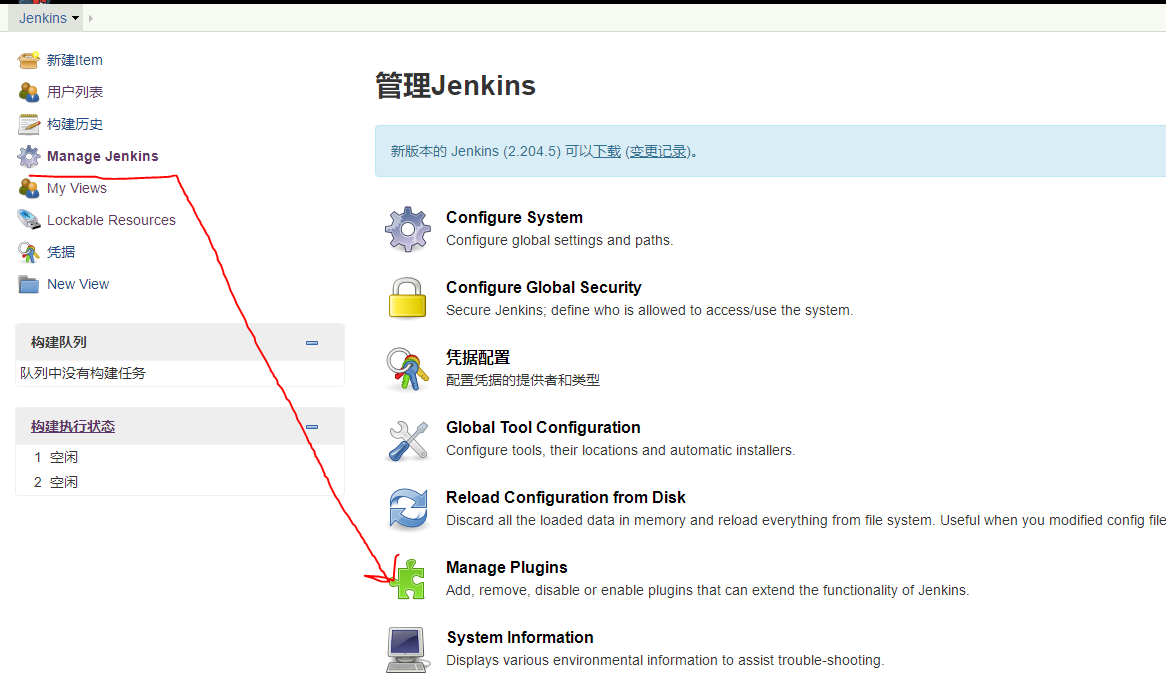Click the 队列中没有构建任务 text
Screen dimensions: 1166x677
pyautogui.click(x=83, y=373)
